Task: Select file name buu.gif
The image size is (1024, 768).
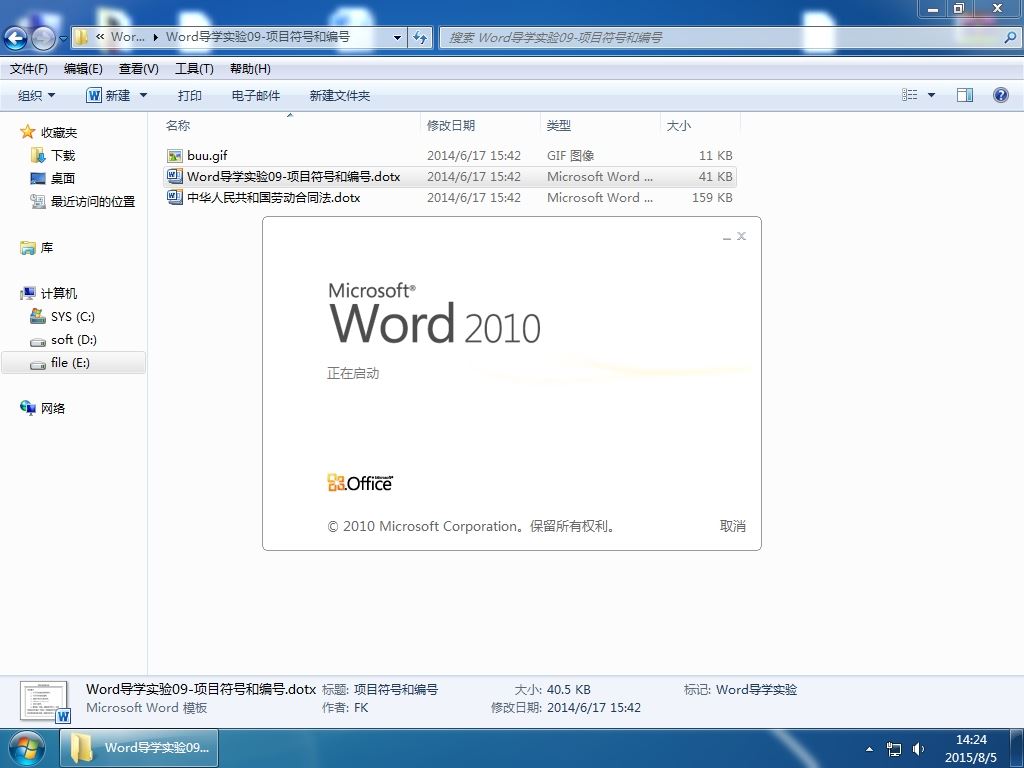Action: pyautogui.click(x=207, y=155)
